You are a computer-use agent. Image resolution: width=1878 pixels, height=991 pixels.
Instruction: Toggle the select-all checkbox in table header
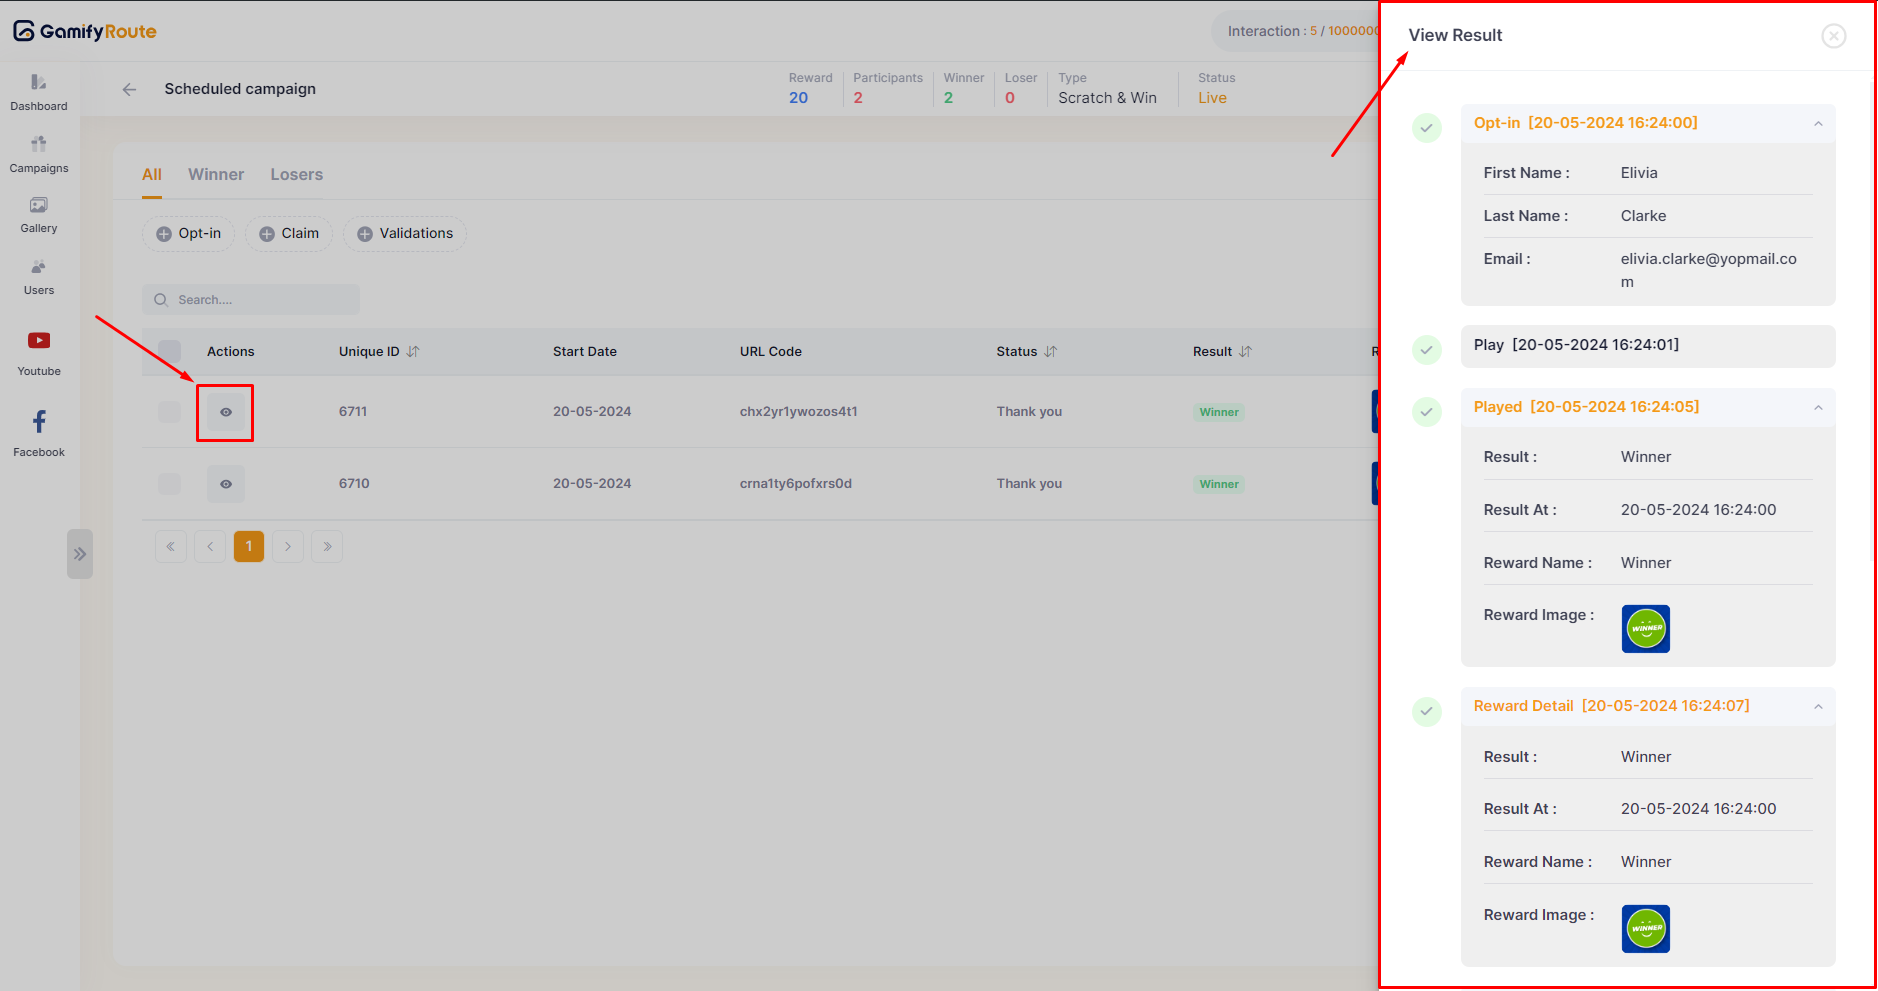tap(170, 352)
